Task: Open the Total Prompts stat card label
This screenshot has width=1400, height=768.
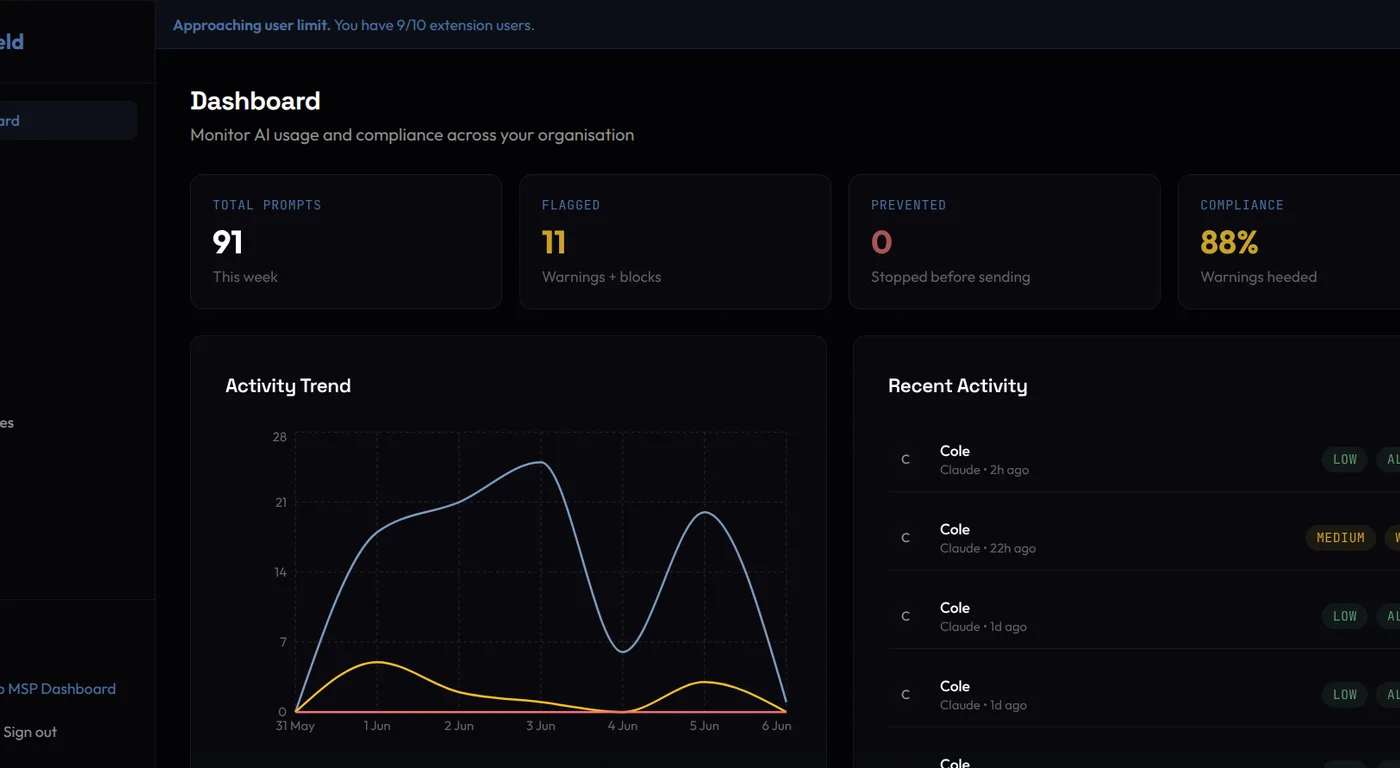Action: coord(267,205)
